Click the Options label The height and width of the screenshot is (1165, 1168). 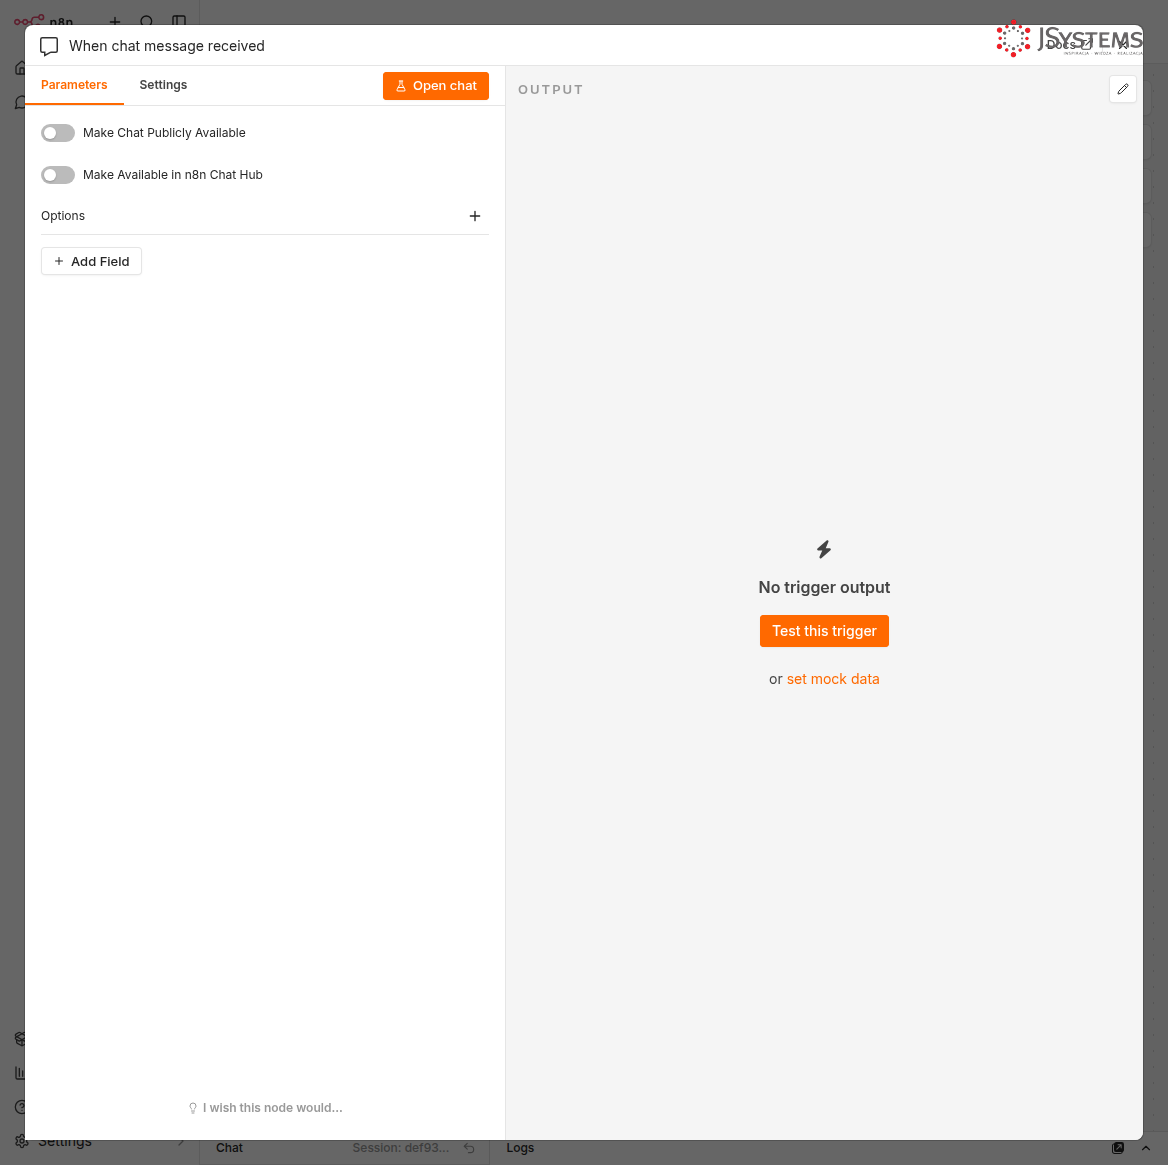63,216
